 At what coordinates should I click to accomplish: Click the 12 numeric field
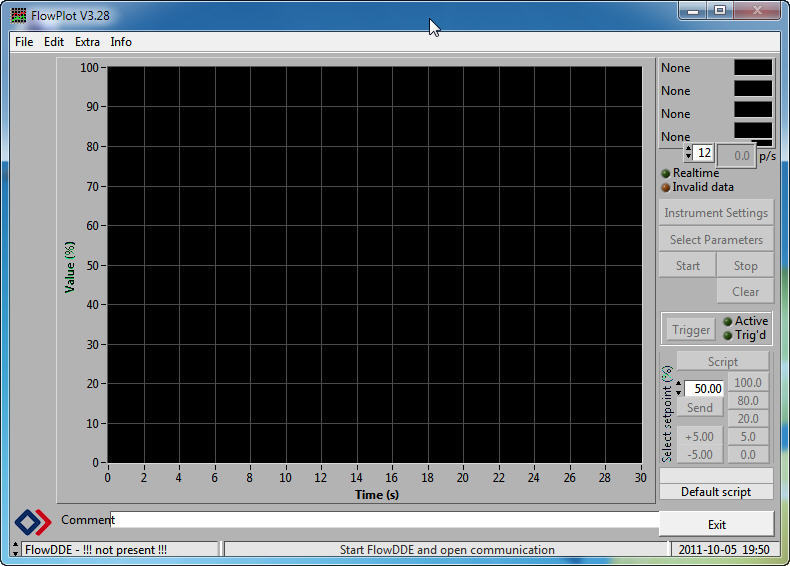pyautogui.click(x=703, y=152)
